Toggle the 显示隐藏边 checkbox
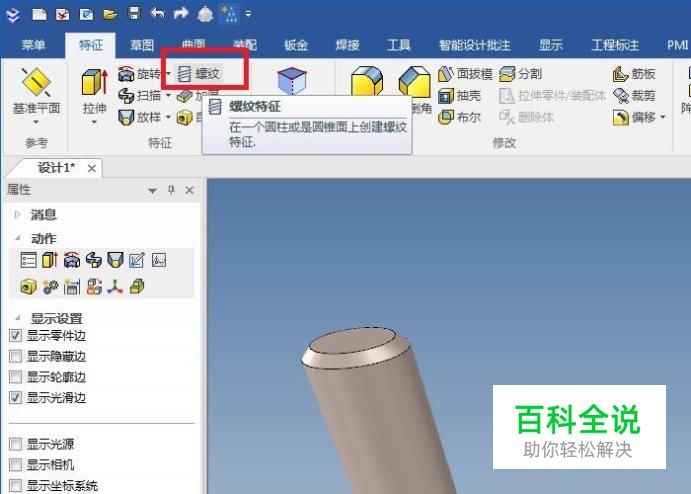Viewport: 691px width, 494px height. coord(15,356)
